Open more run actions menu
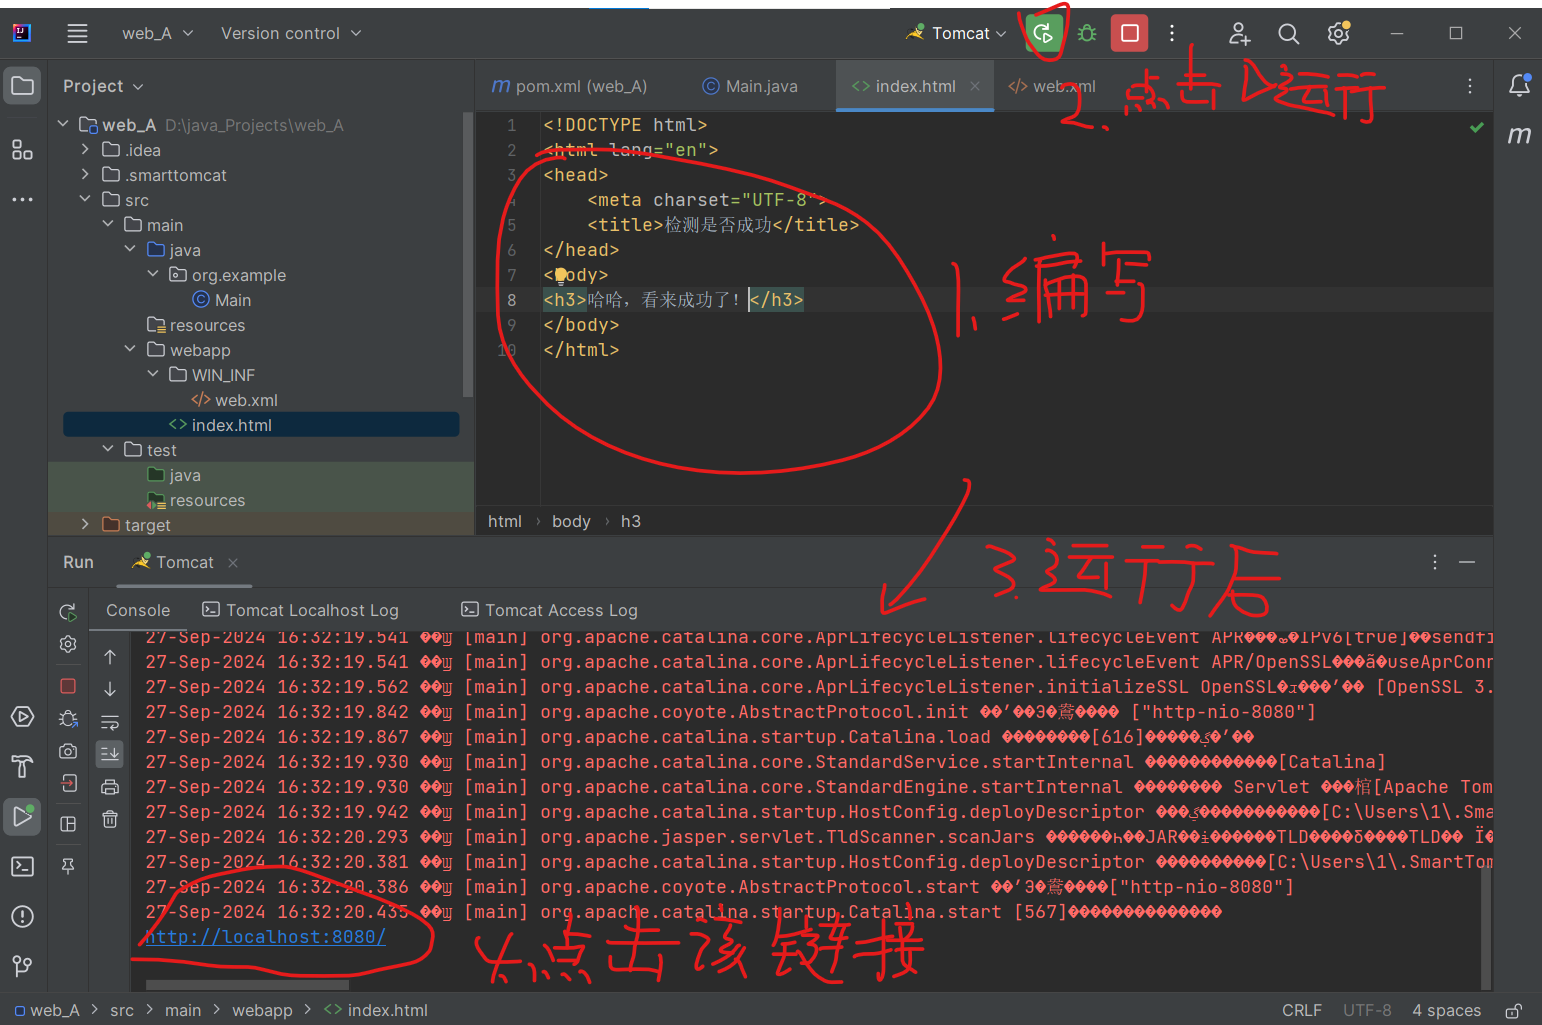Viewport: 1542px width, 1025px height. 1172,33
